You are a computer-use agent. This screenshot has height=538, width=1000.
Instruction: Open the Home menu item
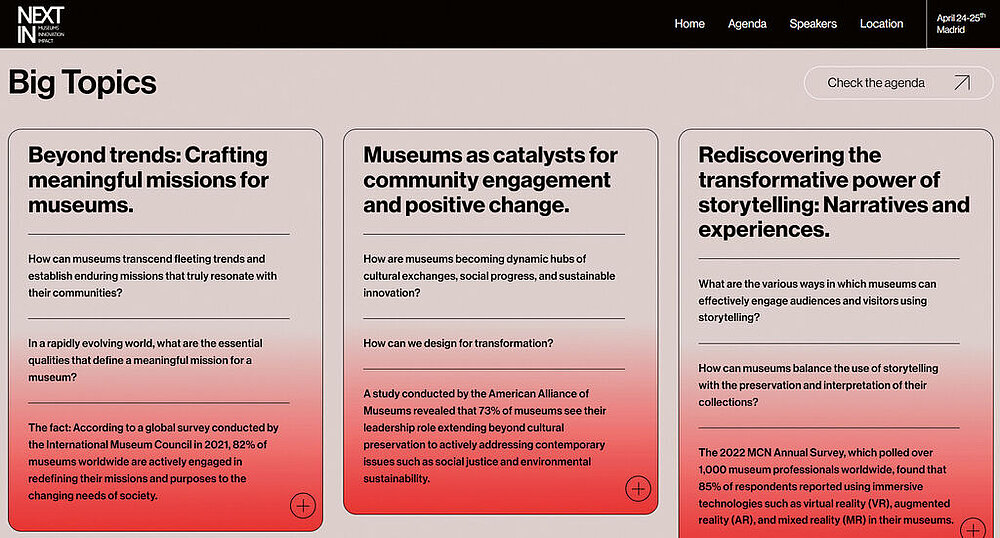[689, 24]
